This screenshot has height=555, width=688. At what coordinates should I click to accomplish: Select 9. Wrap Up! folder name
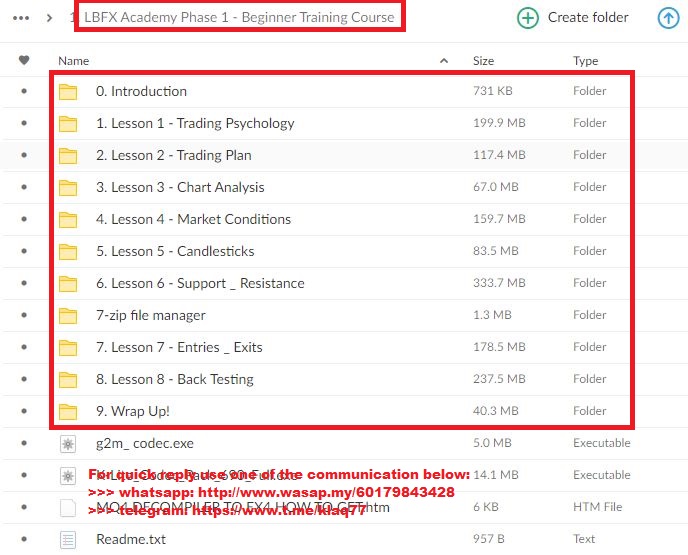coord(133,412)
